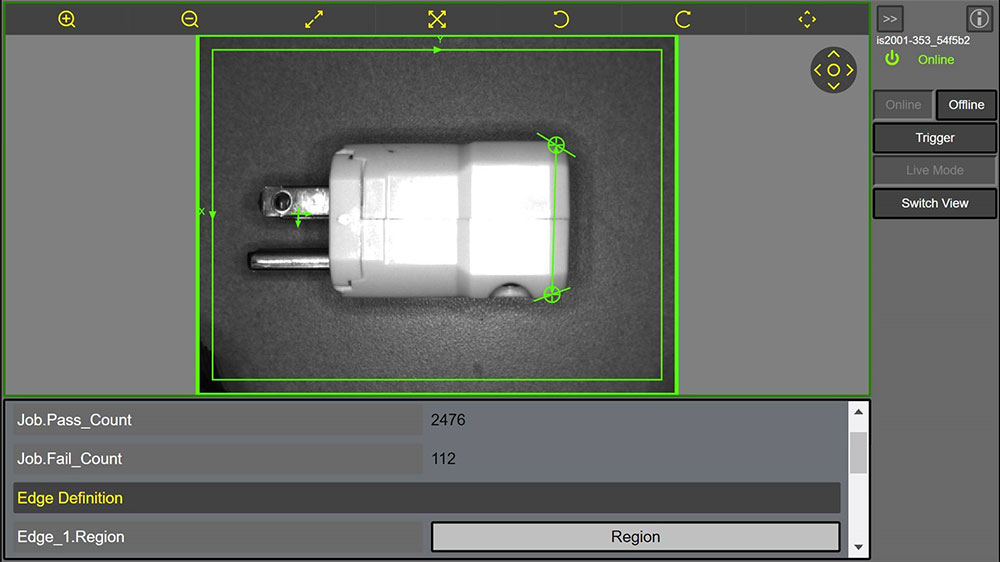
Task: Click the diagonal double-arrow zoom-to-fit icon
Action: [x=314, y=19]
